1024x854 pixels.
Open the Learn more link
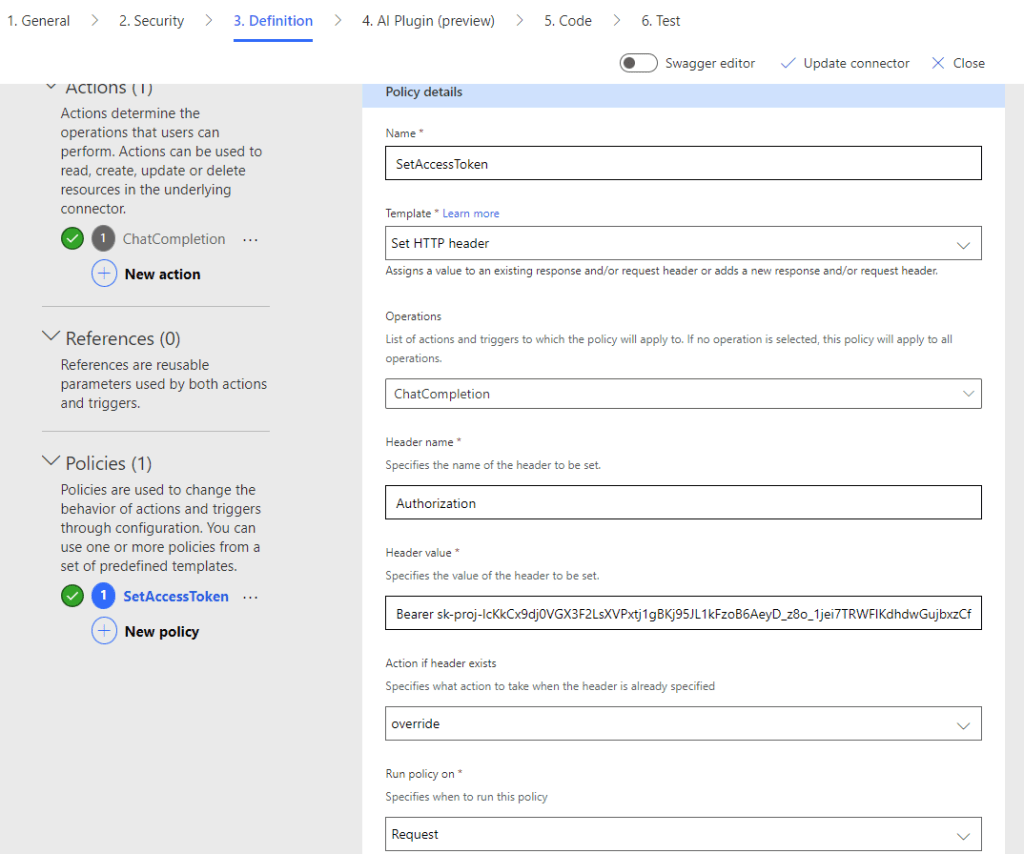[x=471, y=214]
